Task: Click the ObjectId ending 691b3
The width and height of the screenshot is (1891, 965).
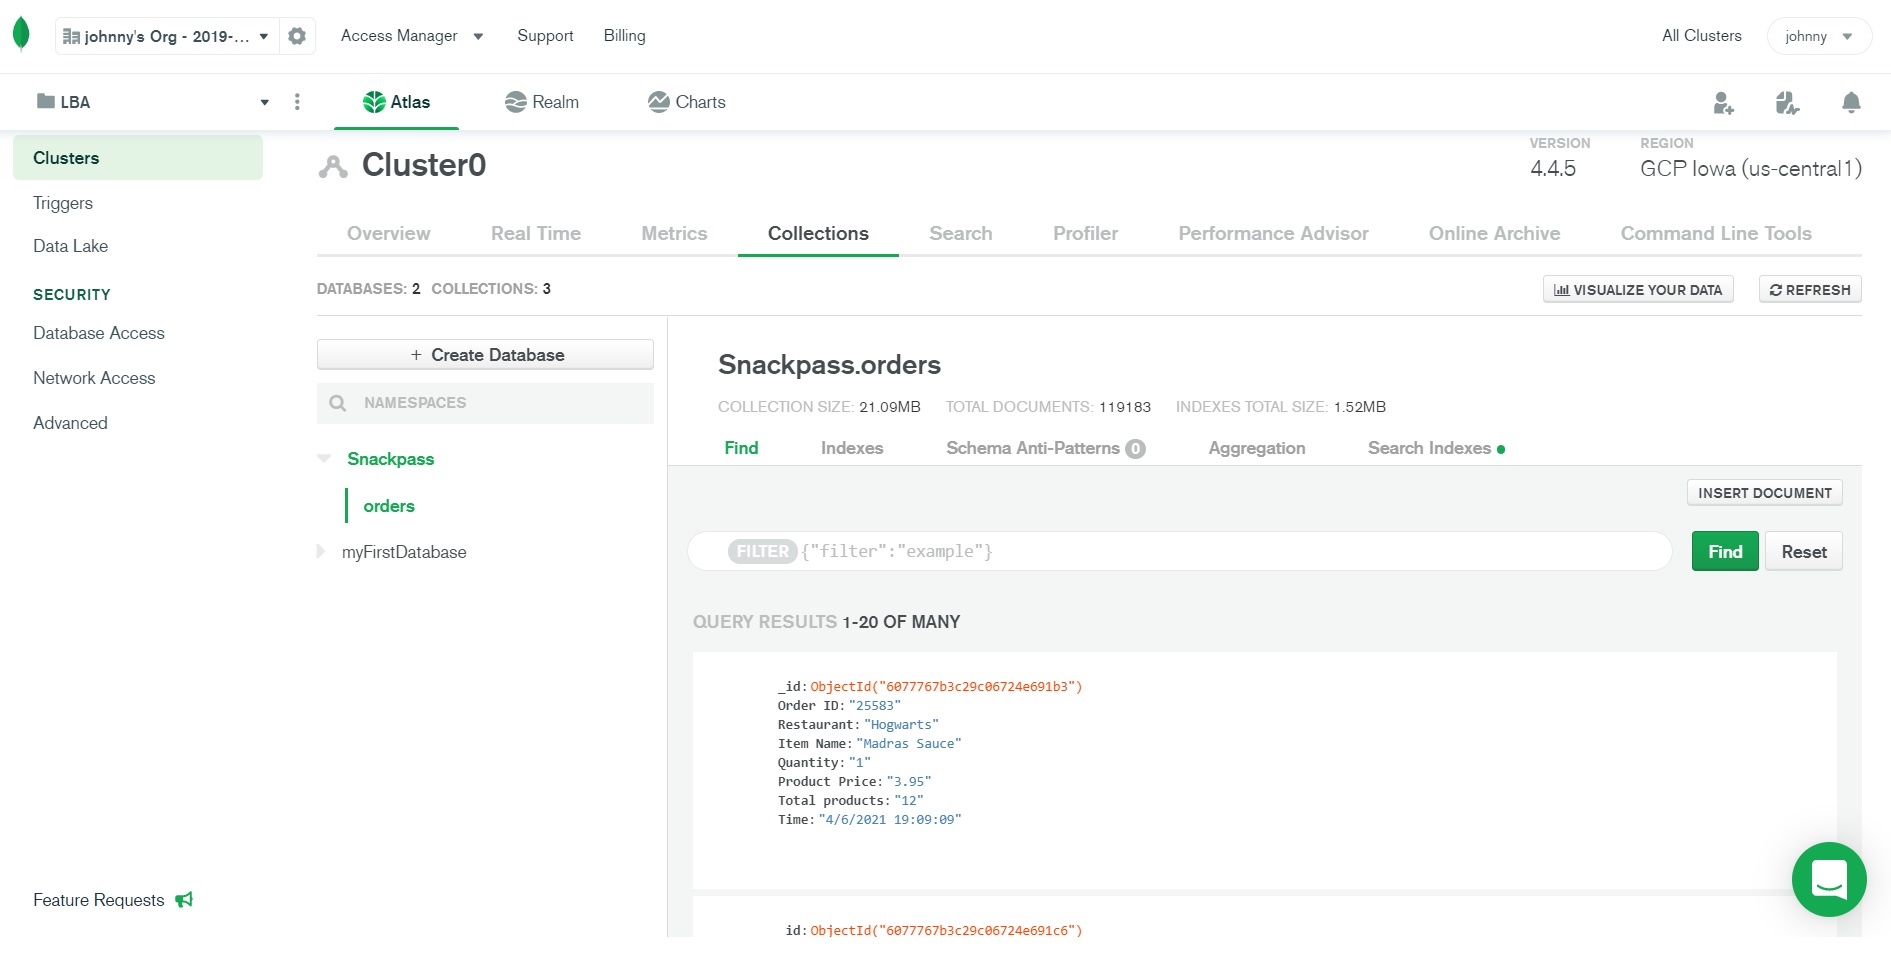Action: click(946, 686)
